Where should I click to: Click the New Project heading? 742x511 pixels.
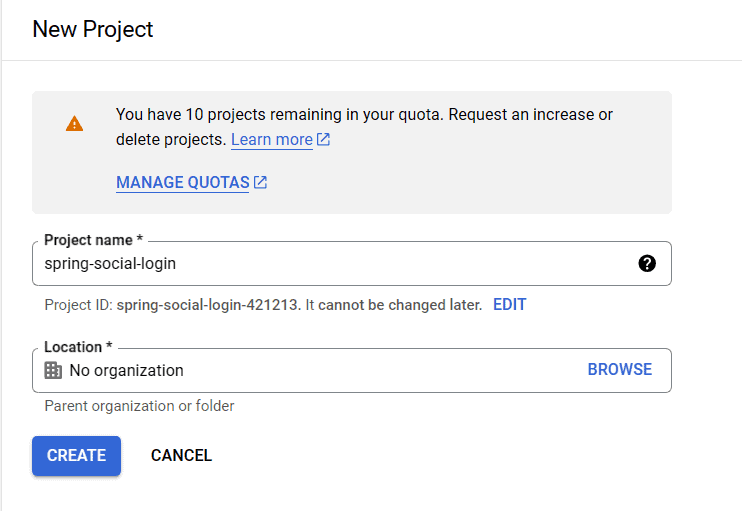pos(93,29)
